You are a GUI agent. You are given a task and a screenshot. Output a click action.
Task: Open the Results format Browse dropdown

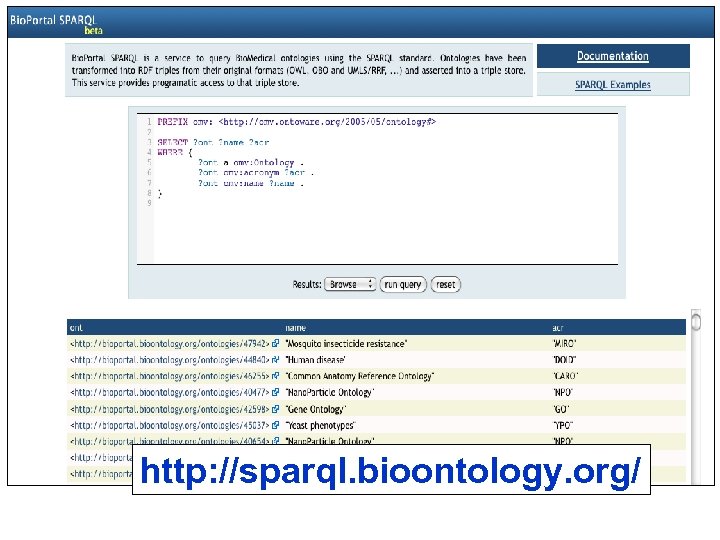tap(350, 284)
